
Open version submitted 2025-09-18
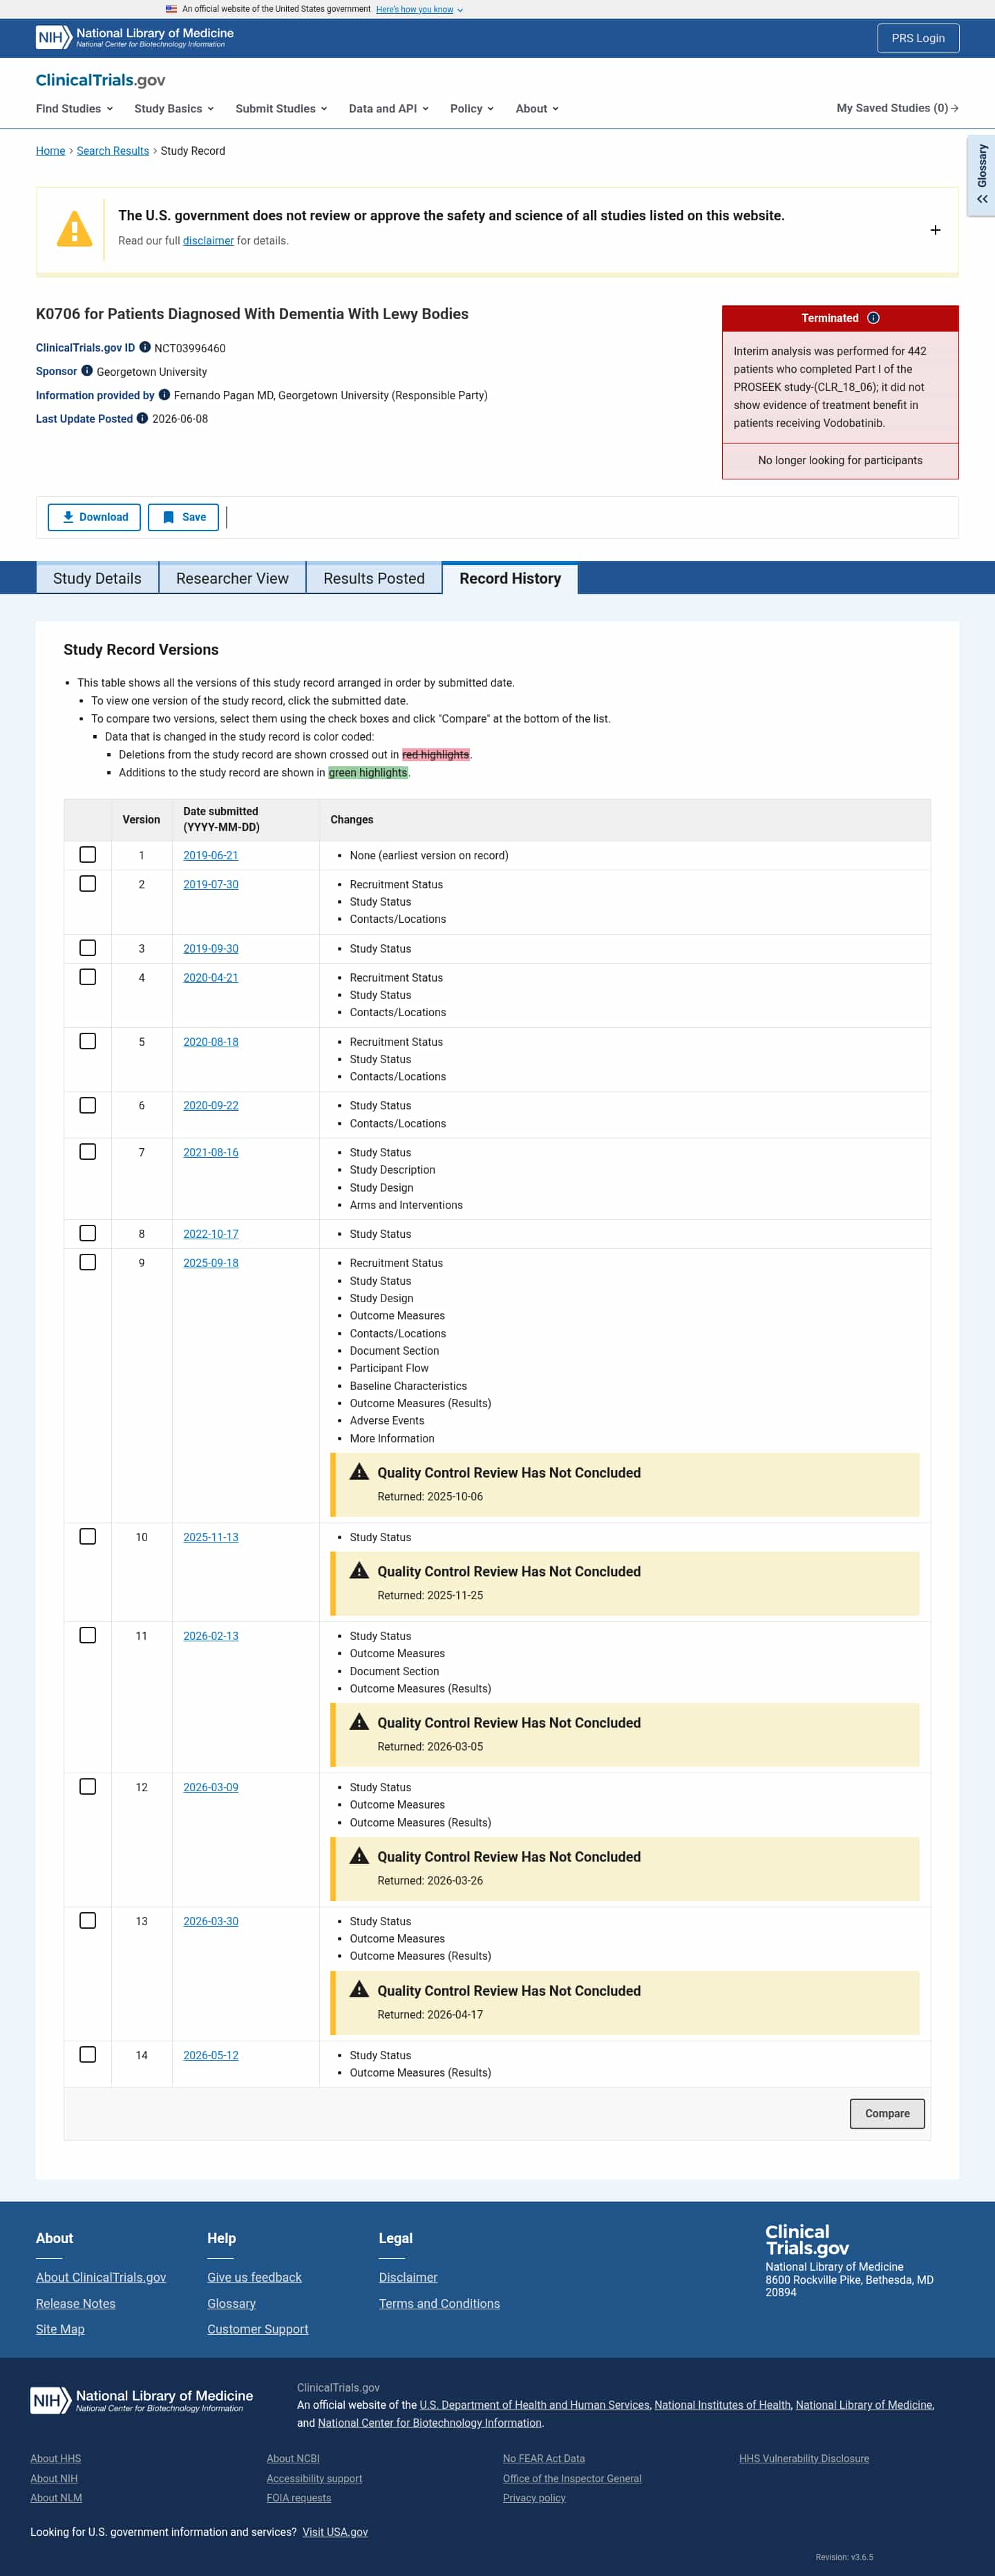pos(211,1263)
